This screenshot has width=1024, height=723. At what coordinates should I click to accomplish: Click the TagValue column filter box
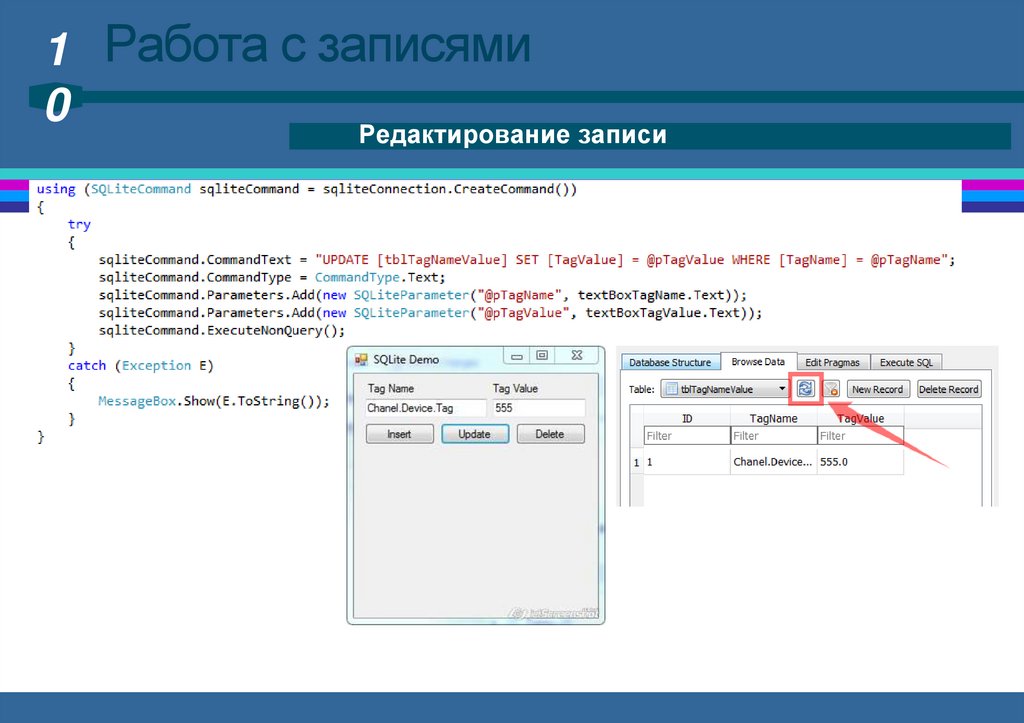point(859,436)
